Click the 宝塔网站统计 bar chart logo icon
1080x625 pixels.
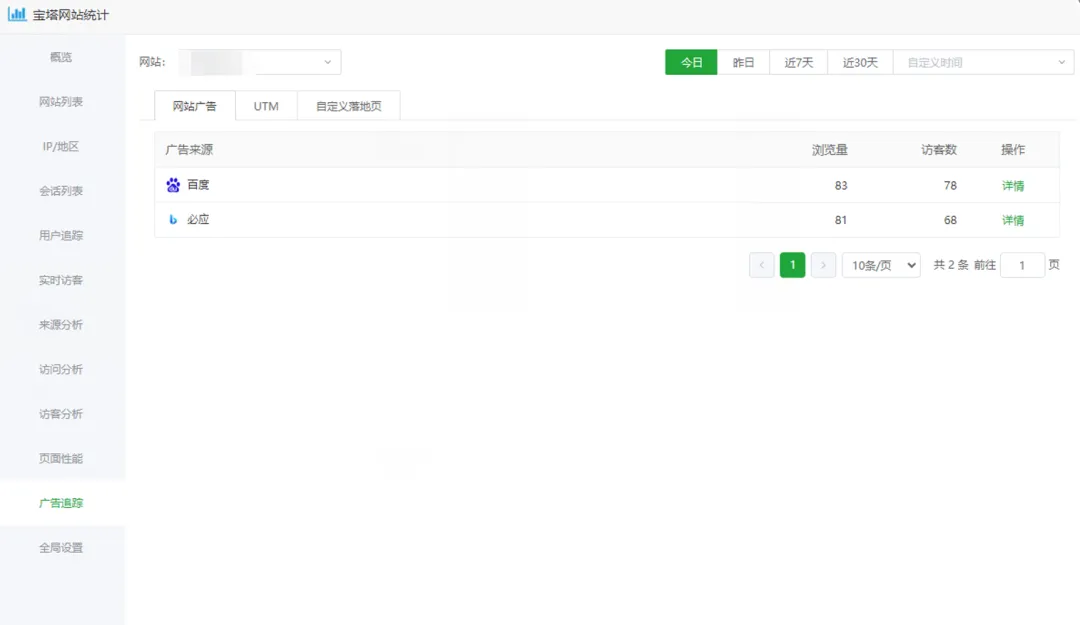click(x=17, y=14)
